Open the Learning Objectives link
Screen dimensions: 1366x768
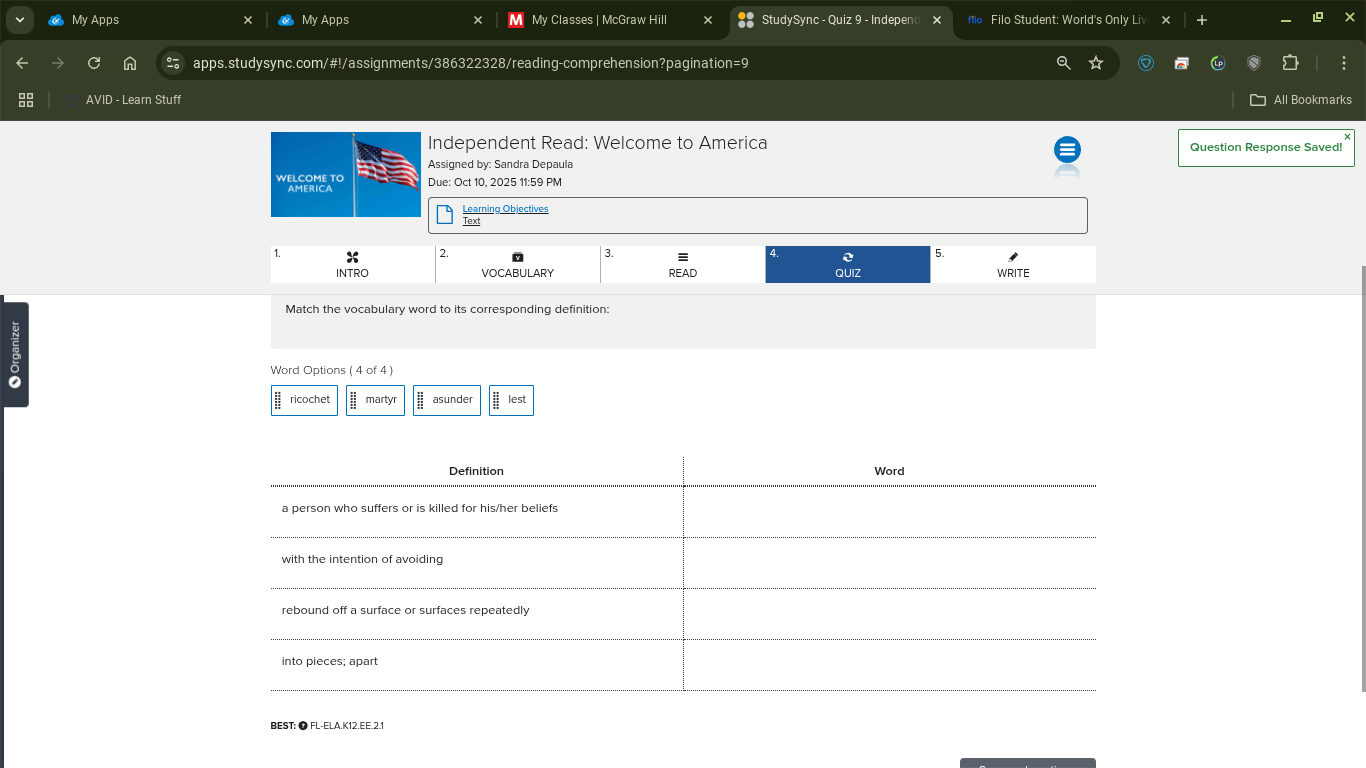(505, 209)
